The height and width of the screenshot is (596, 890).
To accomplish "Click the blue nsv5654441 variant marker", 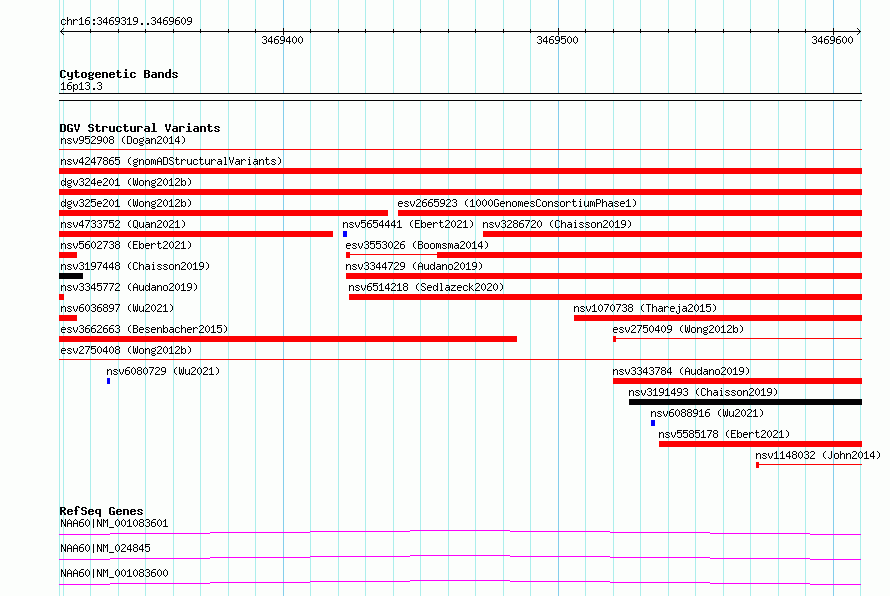I will [345, 234].
